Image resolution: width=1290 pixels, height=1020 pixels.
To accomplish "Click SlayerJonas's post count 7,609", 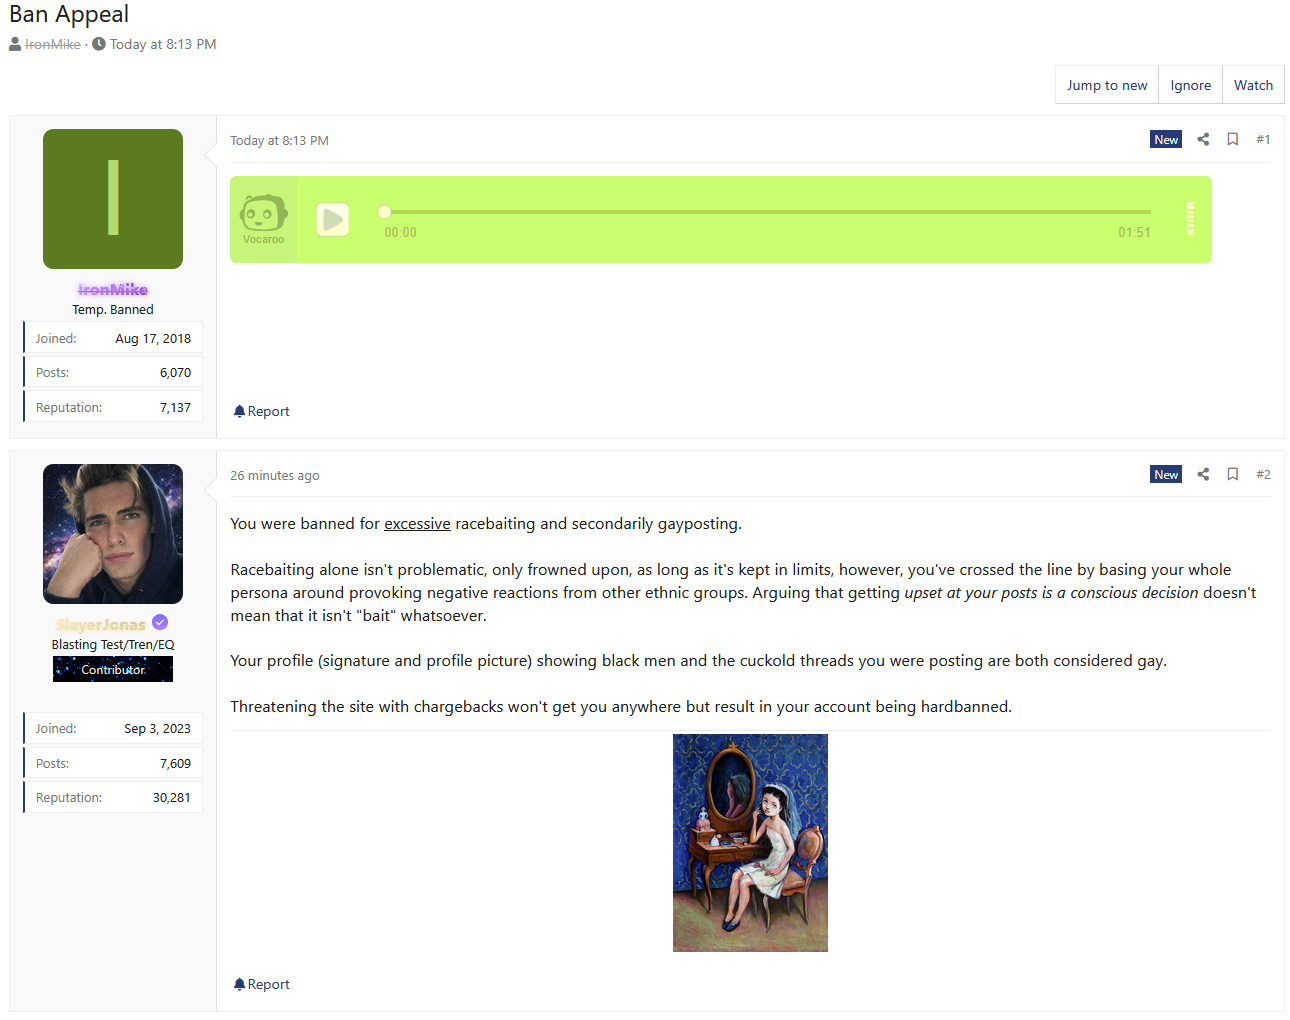I will [175, 764].
